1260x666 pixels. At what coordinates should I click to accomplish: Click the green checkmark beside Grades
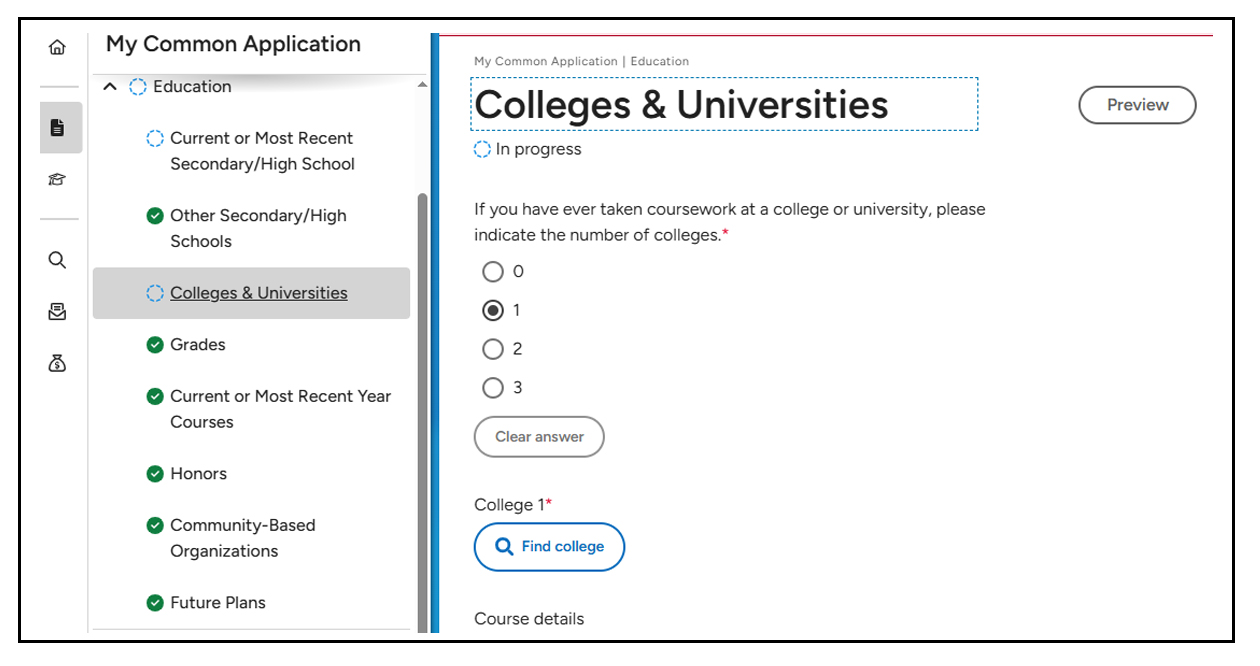click(155, 344)
